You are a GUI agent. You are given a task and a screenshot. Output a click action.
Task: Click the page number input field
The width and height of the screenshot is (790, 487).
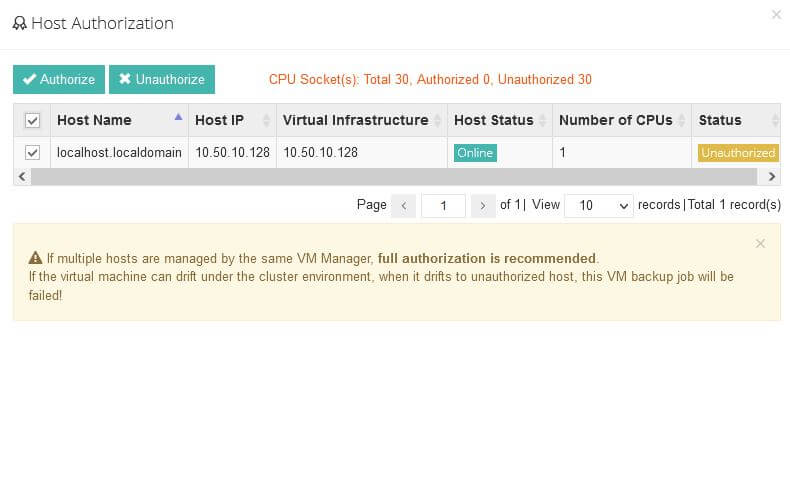443,205
